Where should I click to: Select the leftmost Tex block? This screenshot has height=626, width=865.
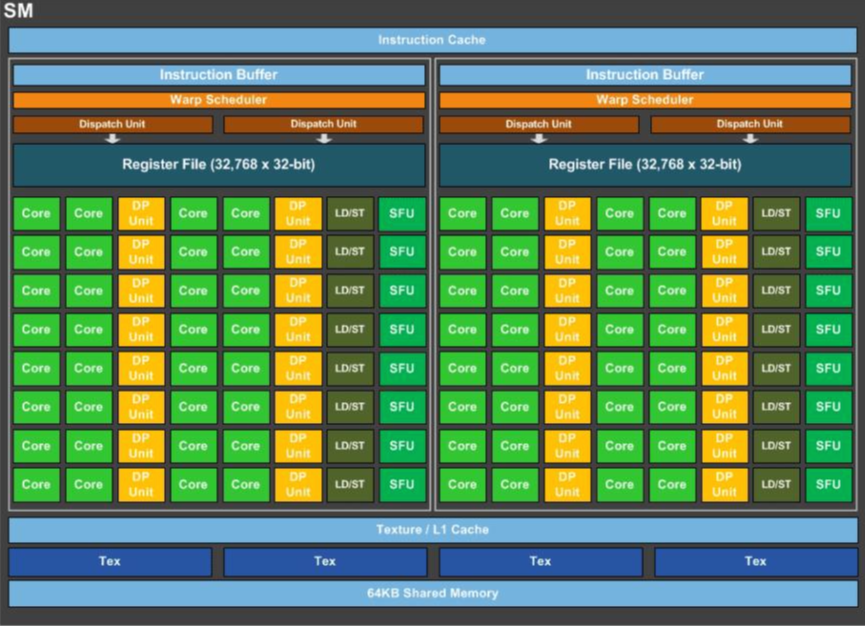(110, 561)
